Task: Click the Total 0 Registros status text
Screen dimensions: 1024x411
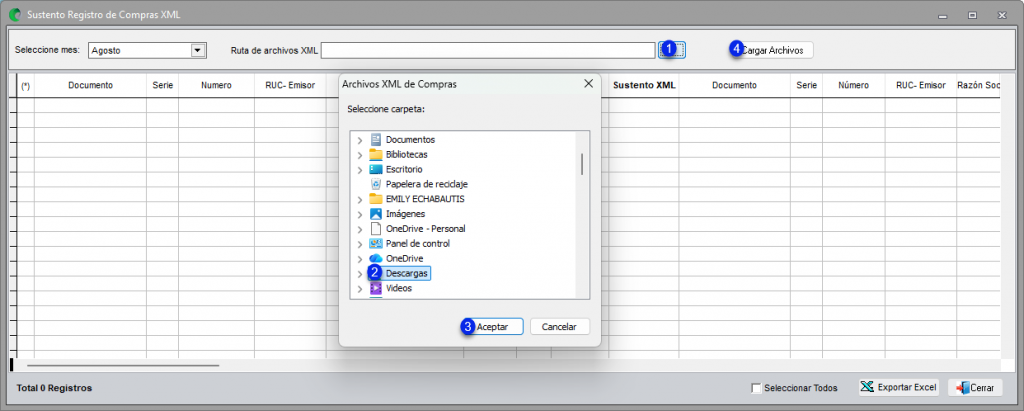Action: pyautogui.click(x=54, y=388)
